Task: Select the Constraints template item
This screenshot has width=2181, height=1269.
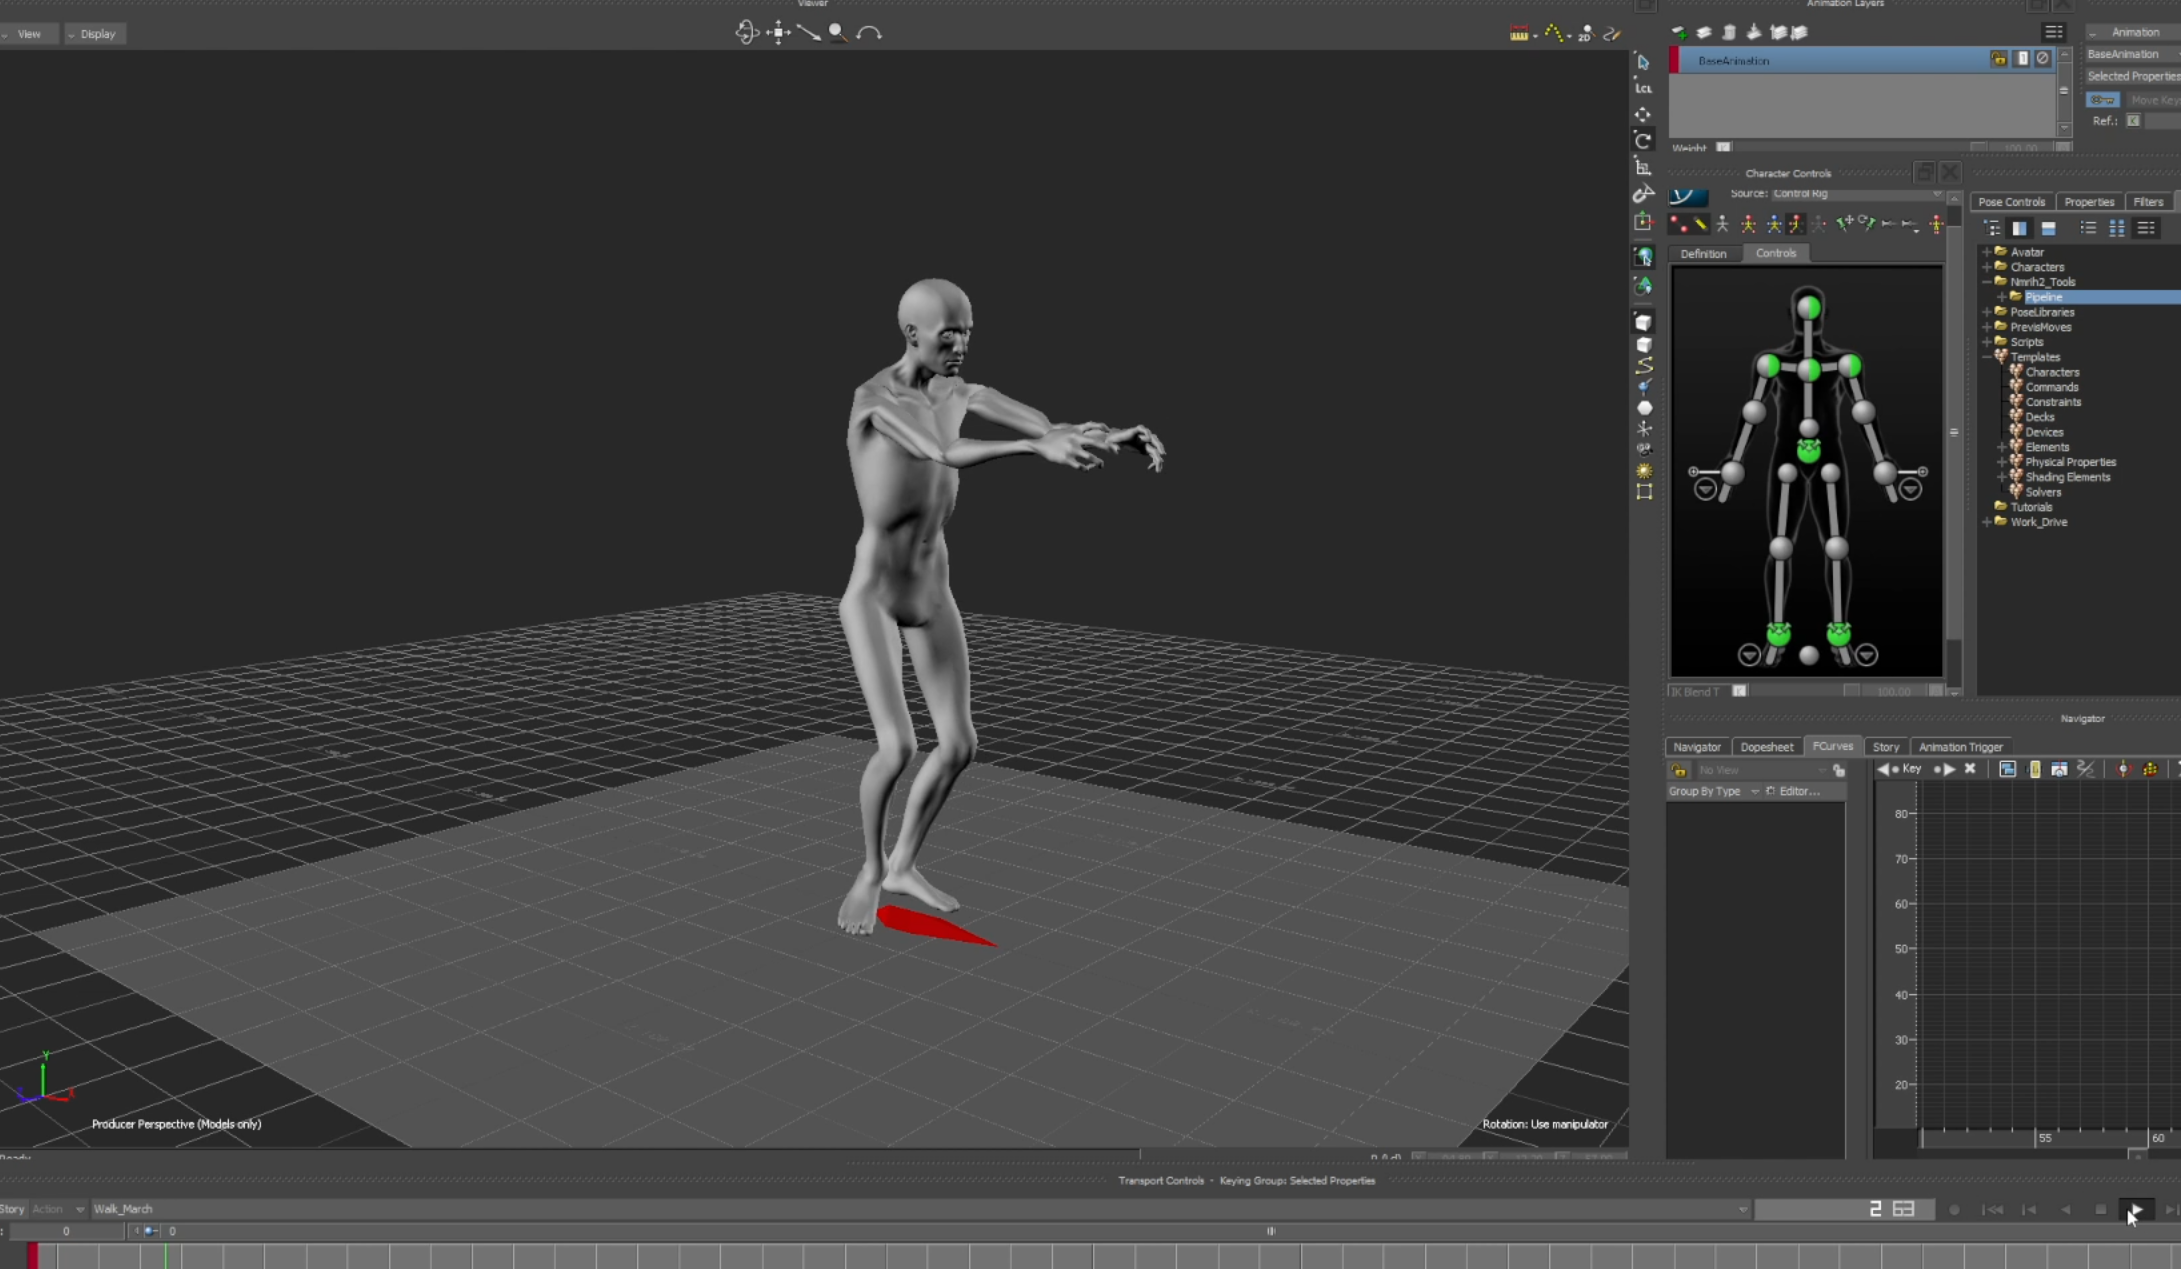Action: pyautogui.click(x=2053, y=402)
